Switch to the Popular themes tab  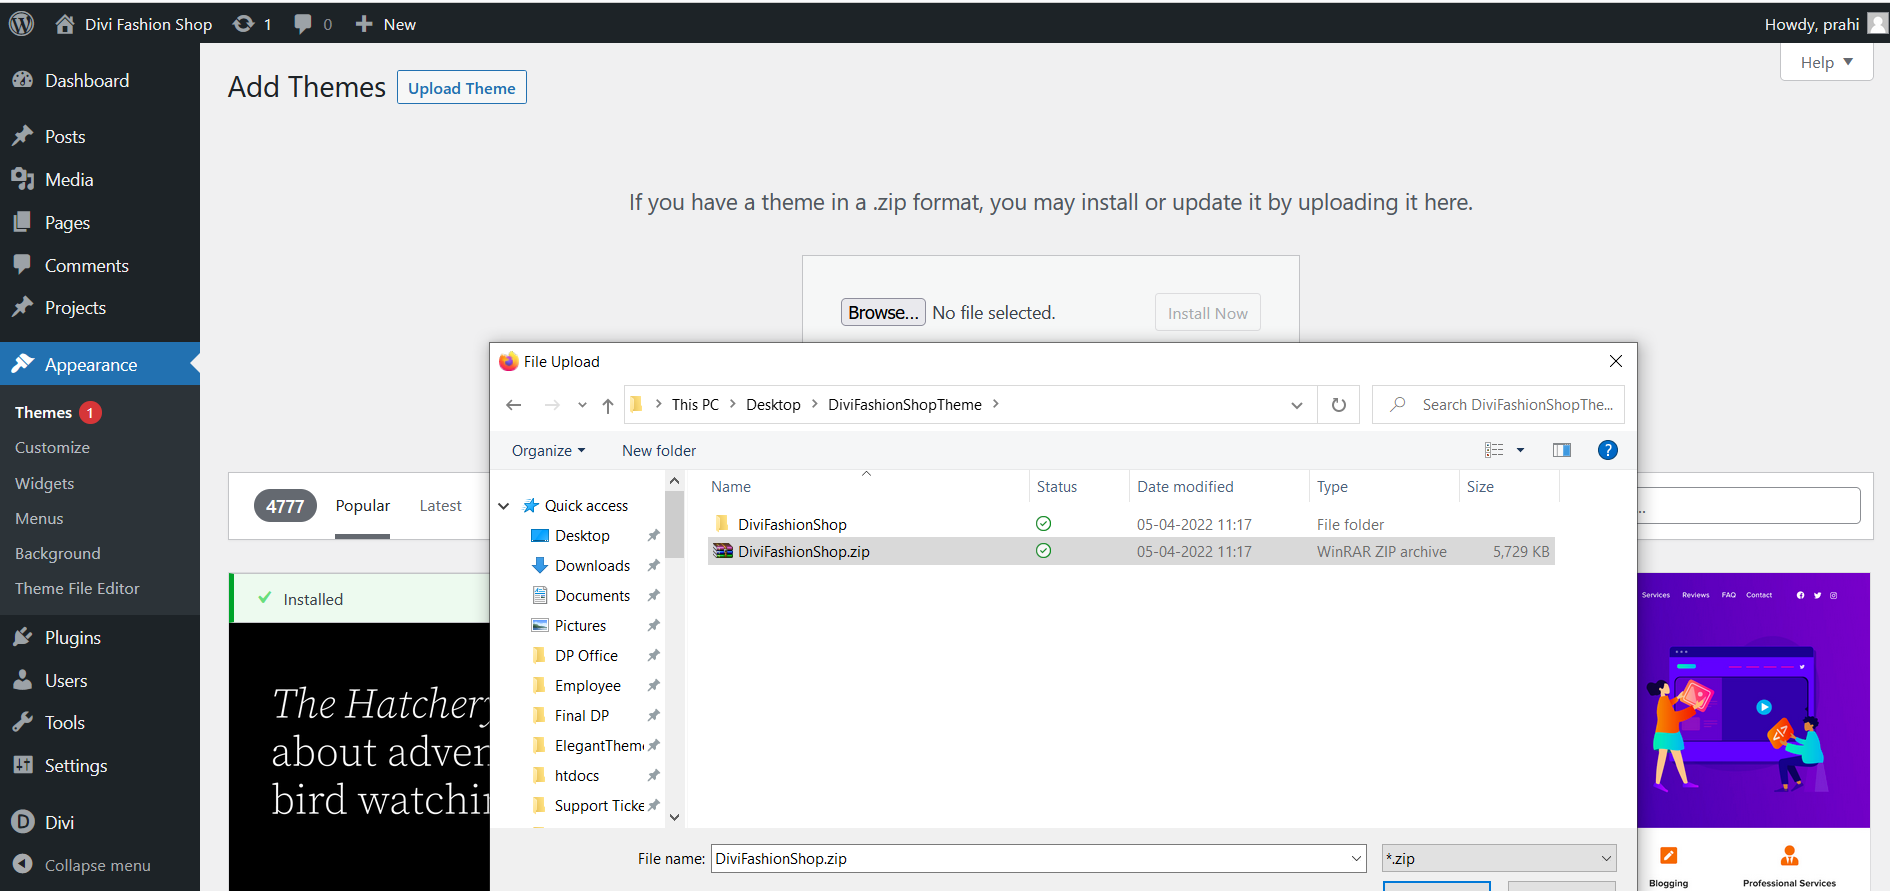[x=362, y=506]
